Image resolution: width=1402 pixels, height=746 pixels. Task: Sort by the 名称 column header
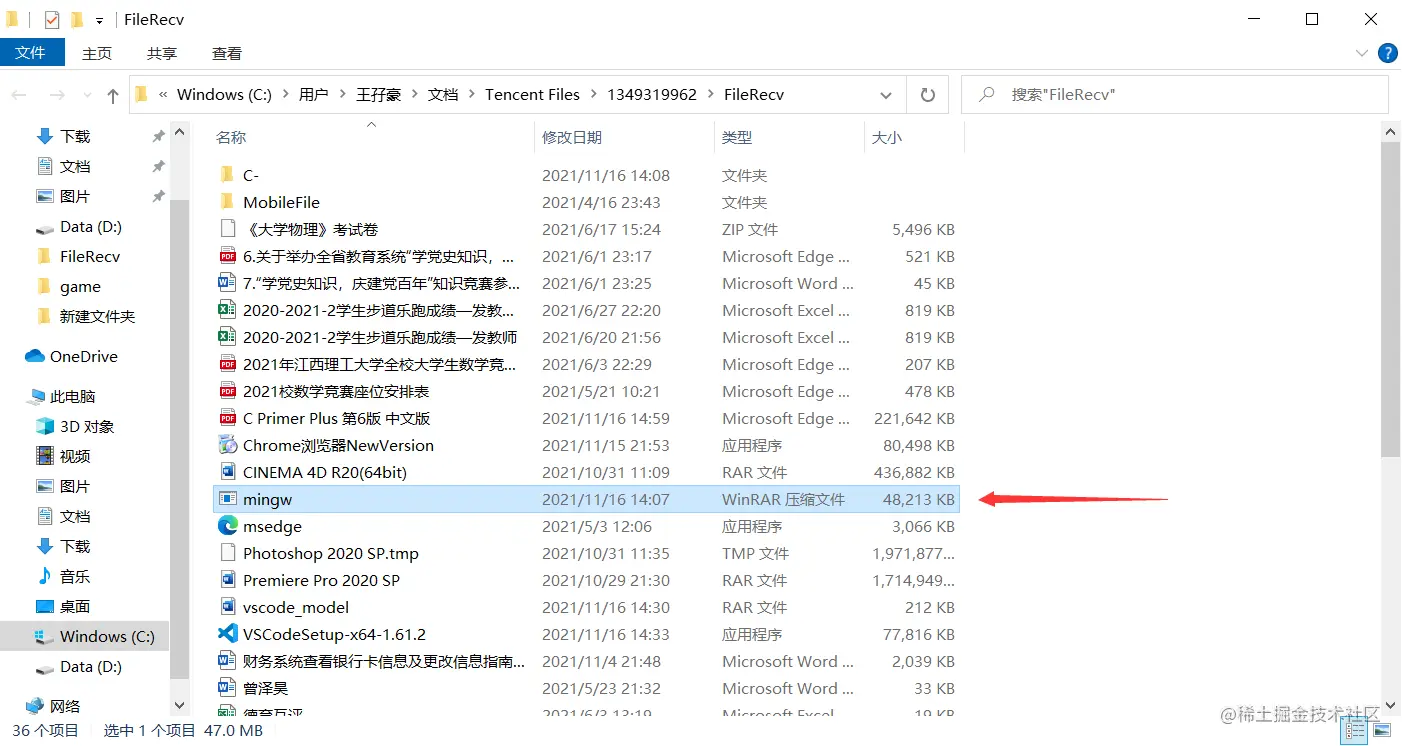(372, 138)
